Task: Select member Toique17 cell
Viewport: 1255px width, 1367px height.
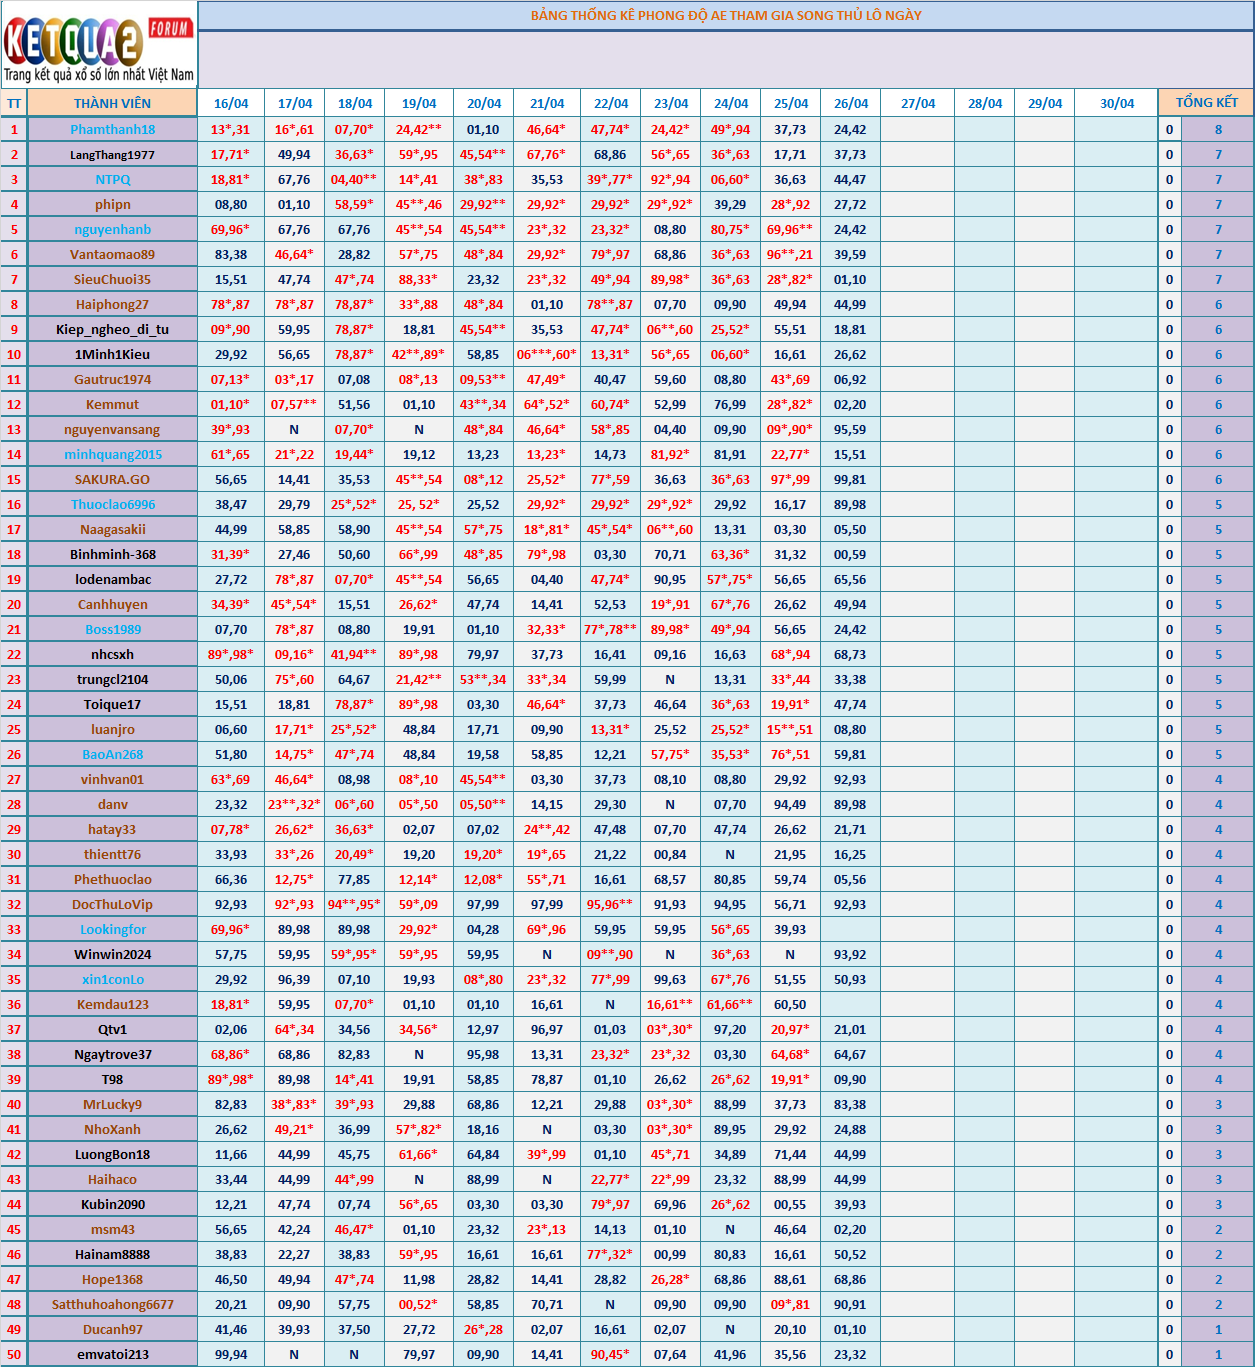Action: tap(112, 704)
